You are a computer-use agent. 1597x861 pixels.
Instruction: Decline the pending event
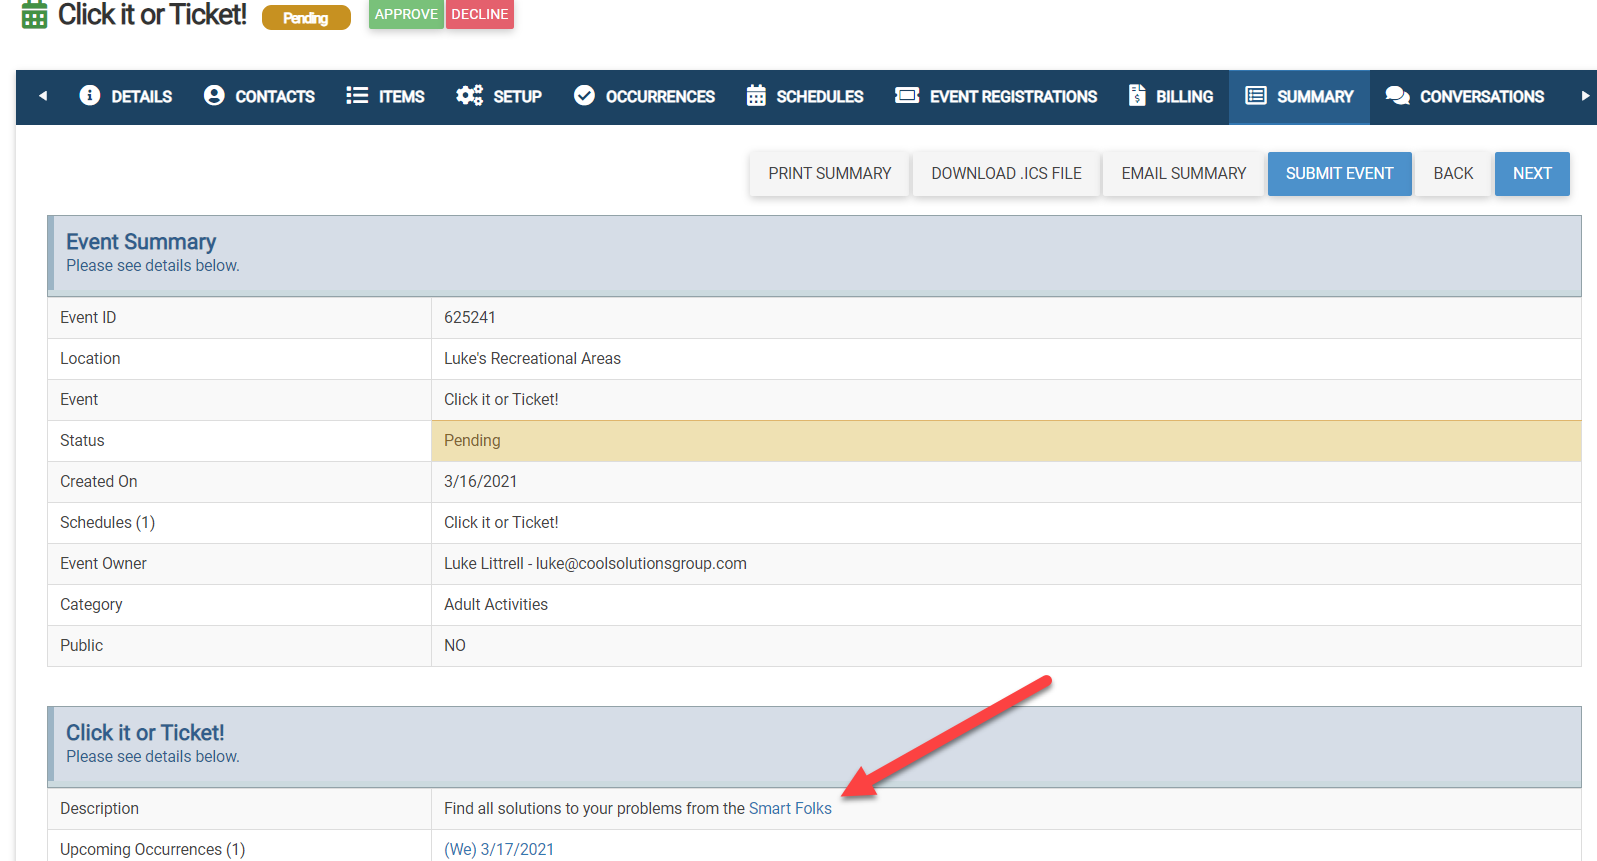(480, 15)
